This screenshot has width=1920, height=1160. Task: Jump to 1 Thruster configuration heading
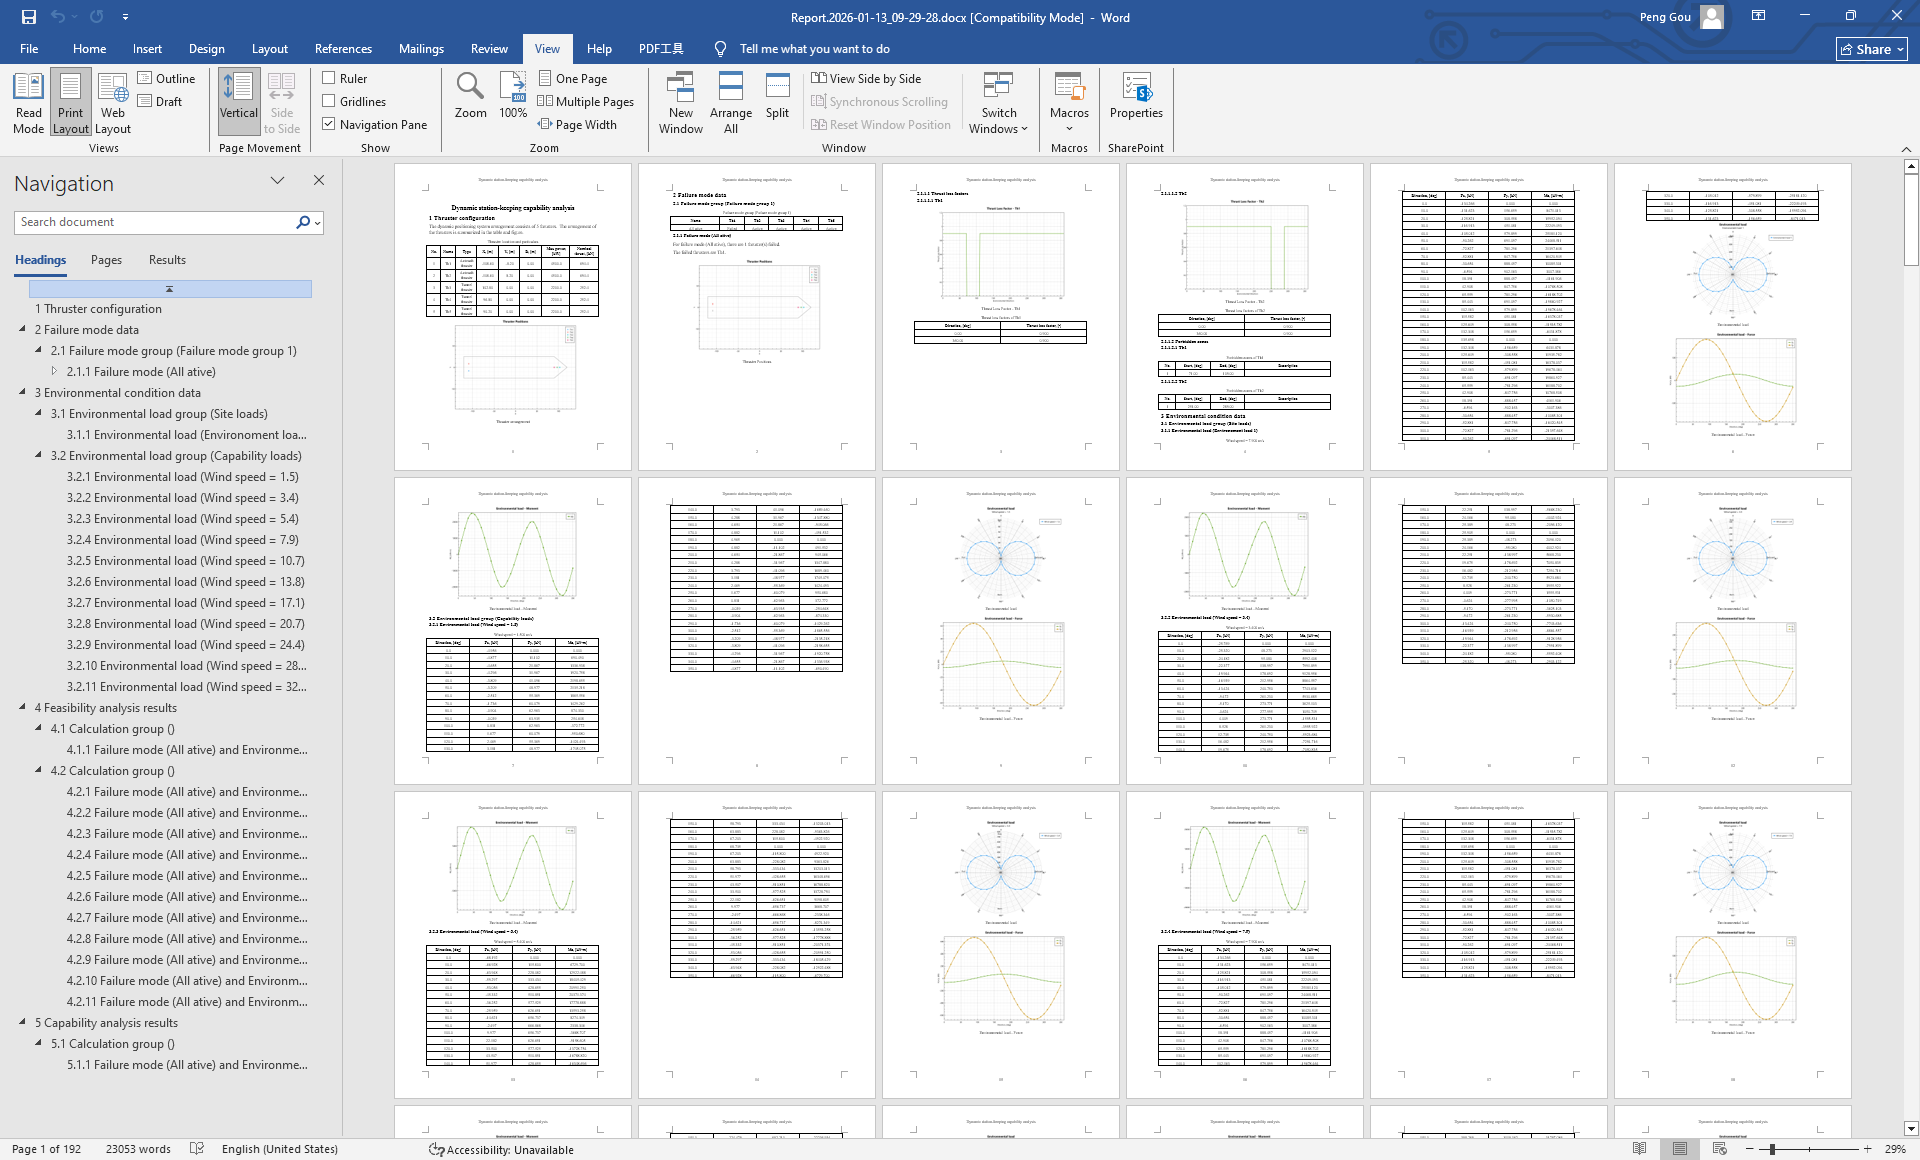(98, 308)
